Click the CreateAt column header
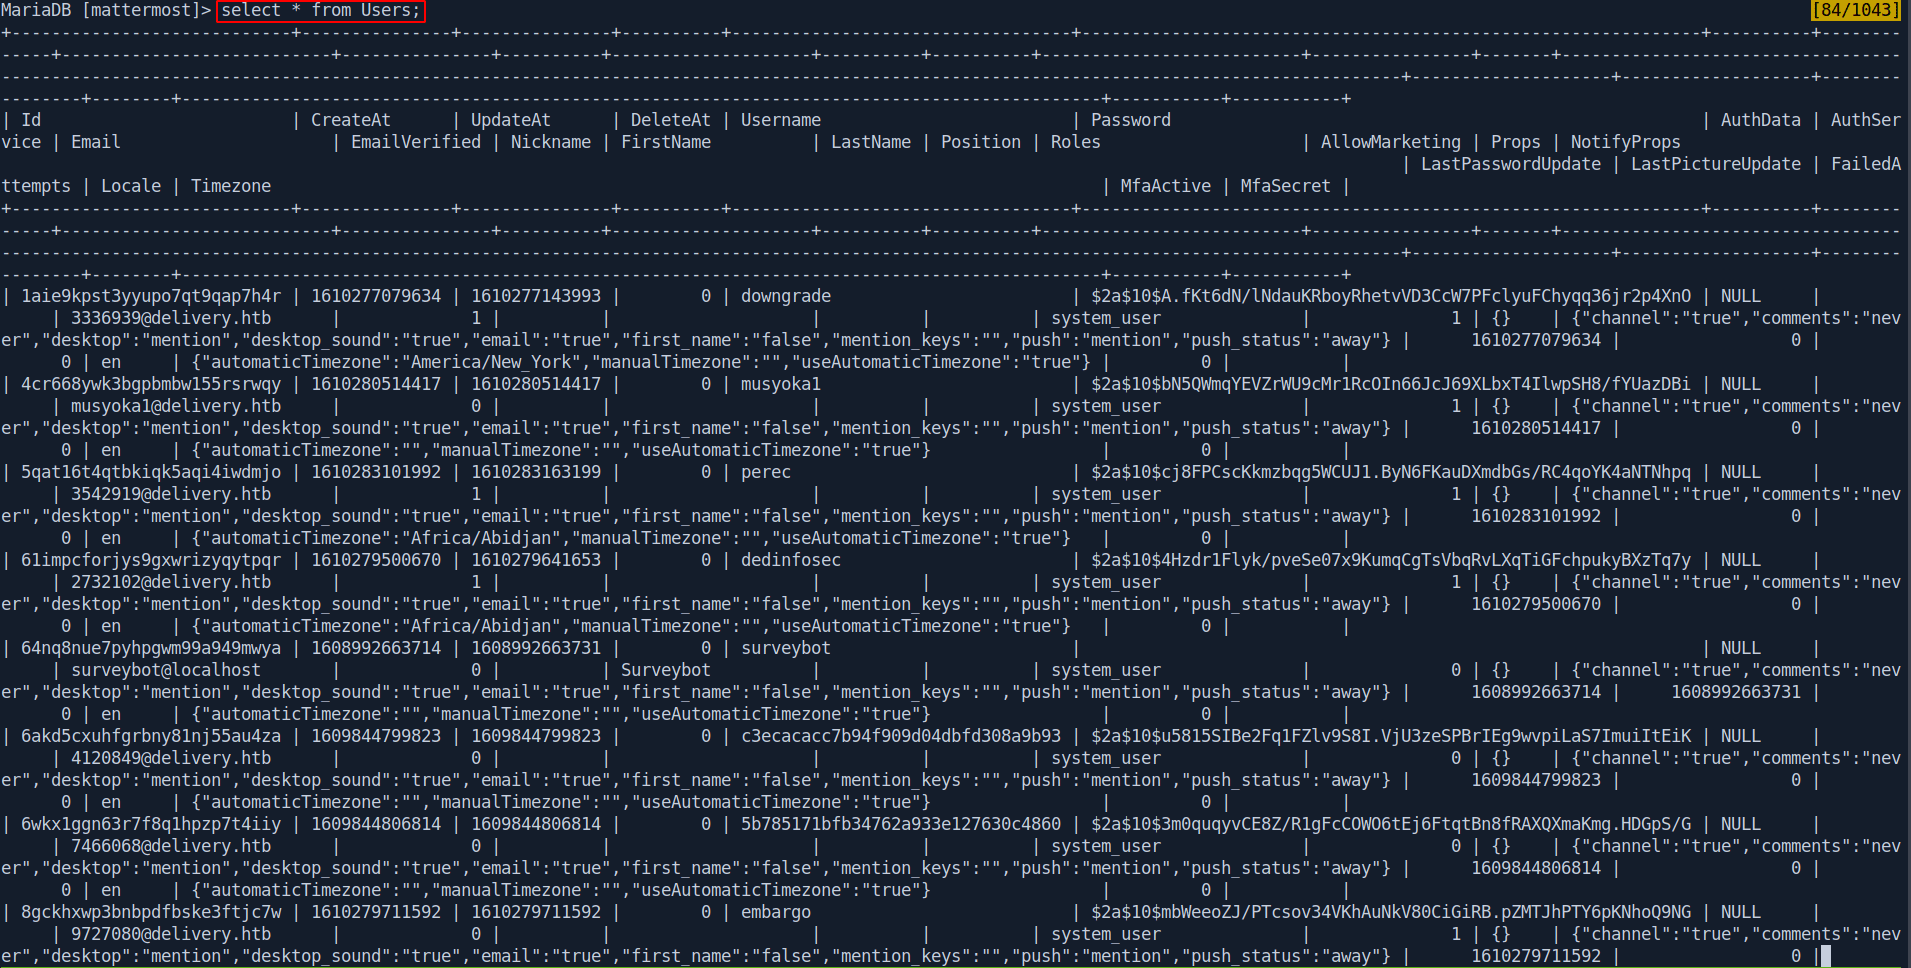Image resolution: width=1911 pixels, height=968 pixels. pos(351,120)
